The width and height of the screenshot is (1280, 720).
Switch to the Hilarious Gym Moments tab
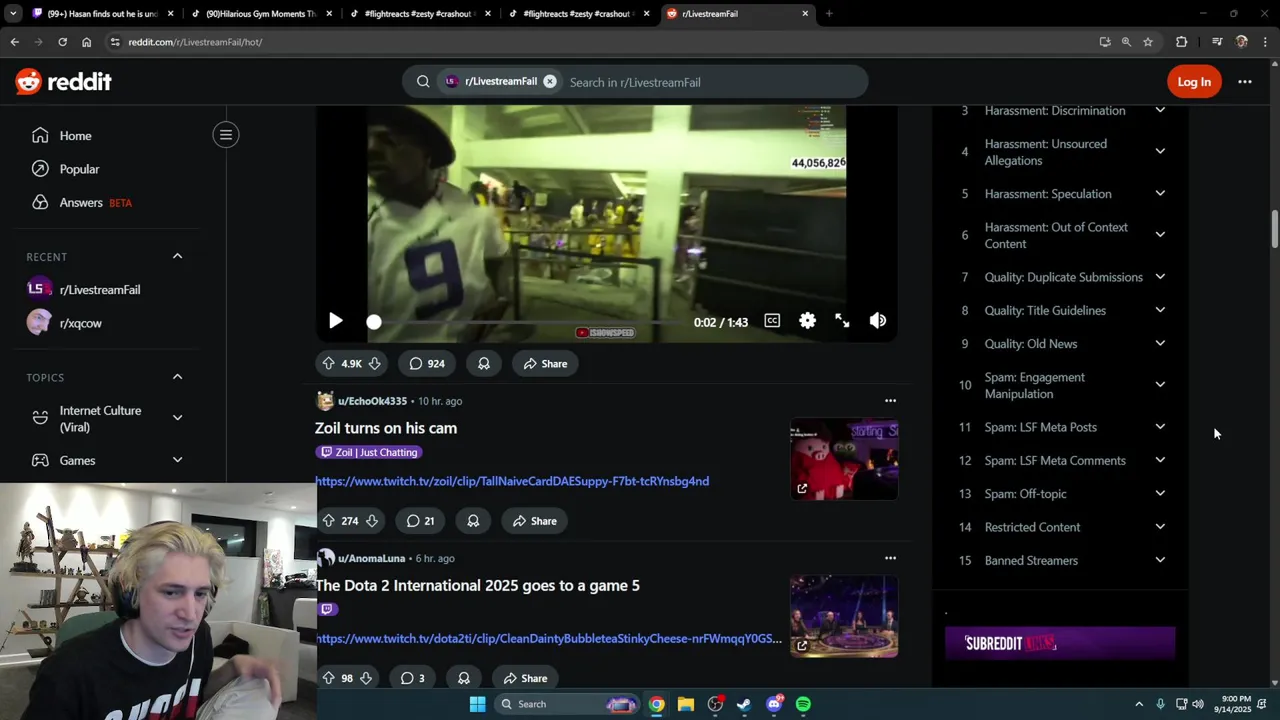click(260, 14)
